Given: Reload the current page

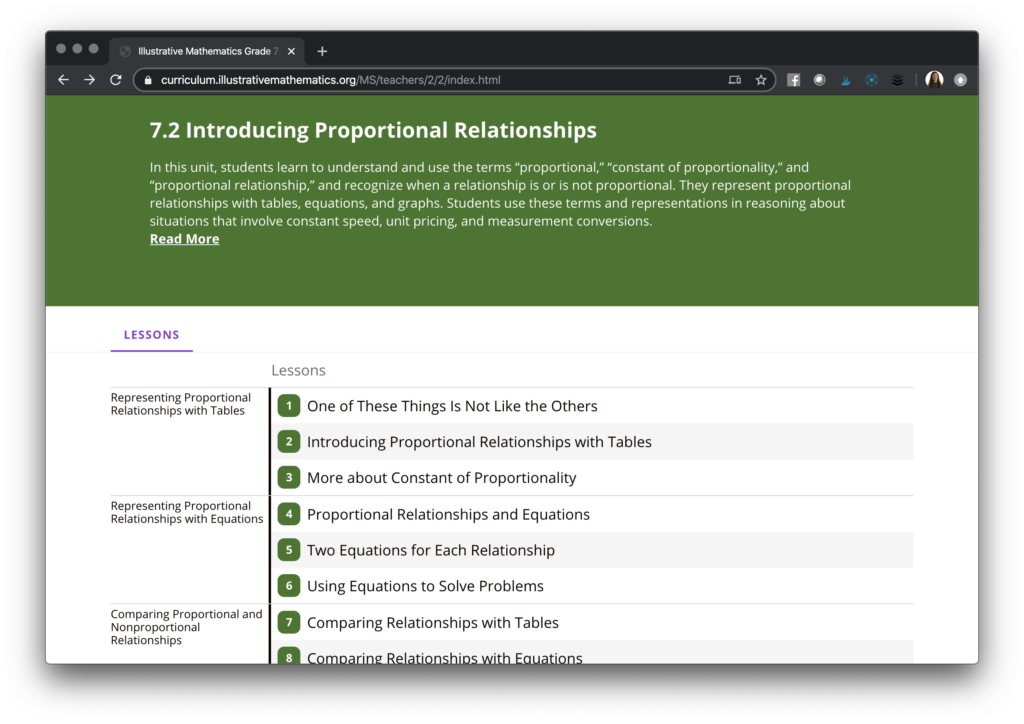Looking at the screenshot, I should [x=116, y=80].
